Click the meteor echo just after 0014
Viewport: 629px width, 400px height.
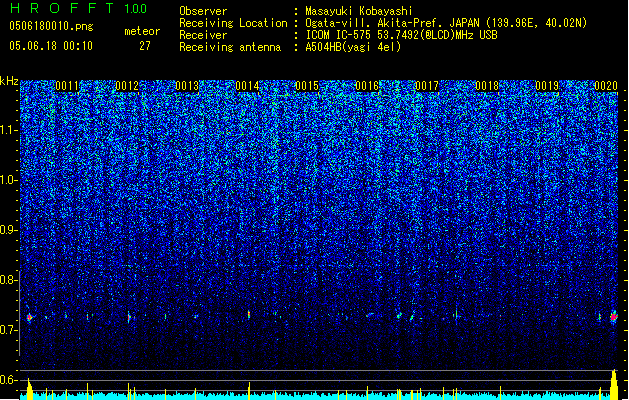tap(249, 314)
